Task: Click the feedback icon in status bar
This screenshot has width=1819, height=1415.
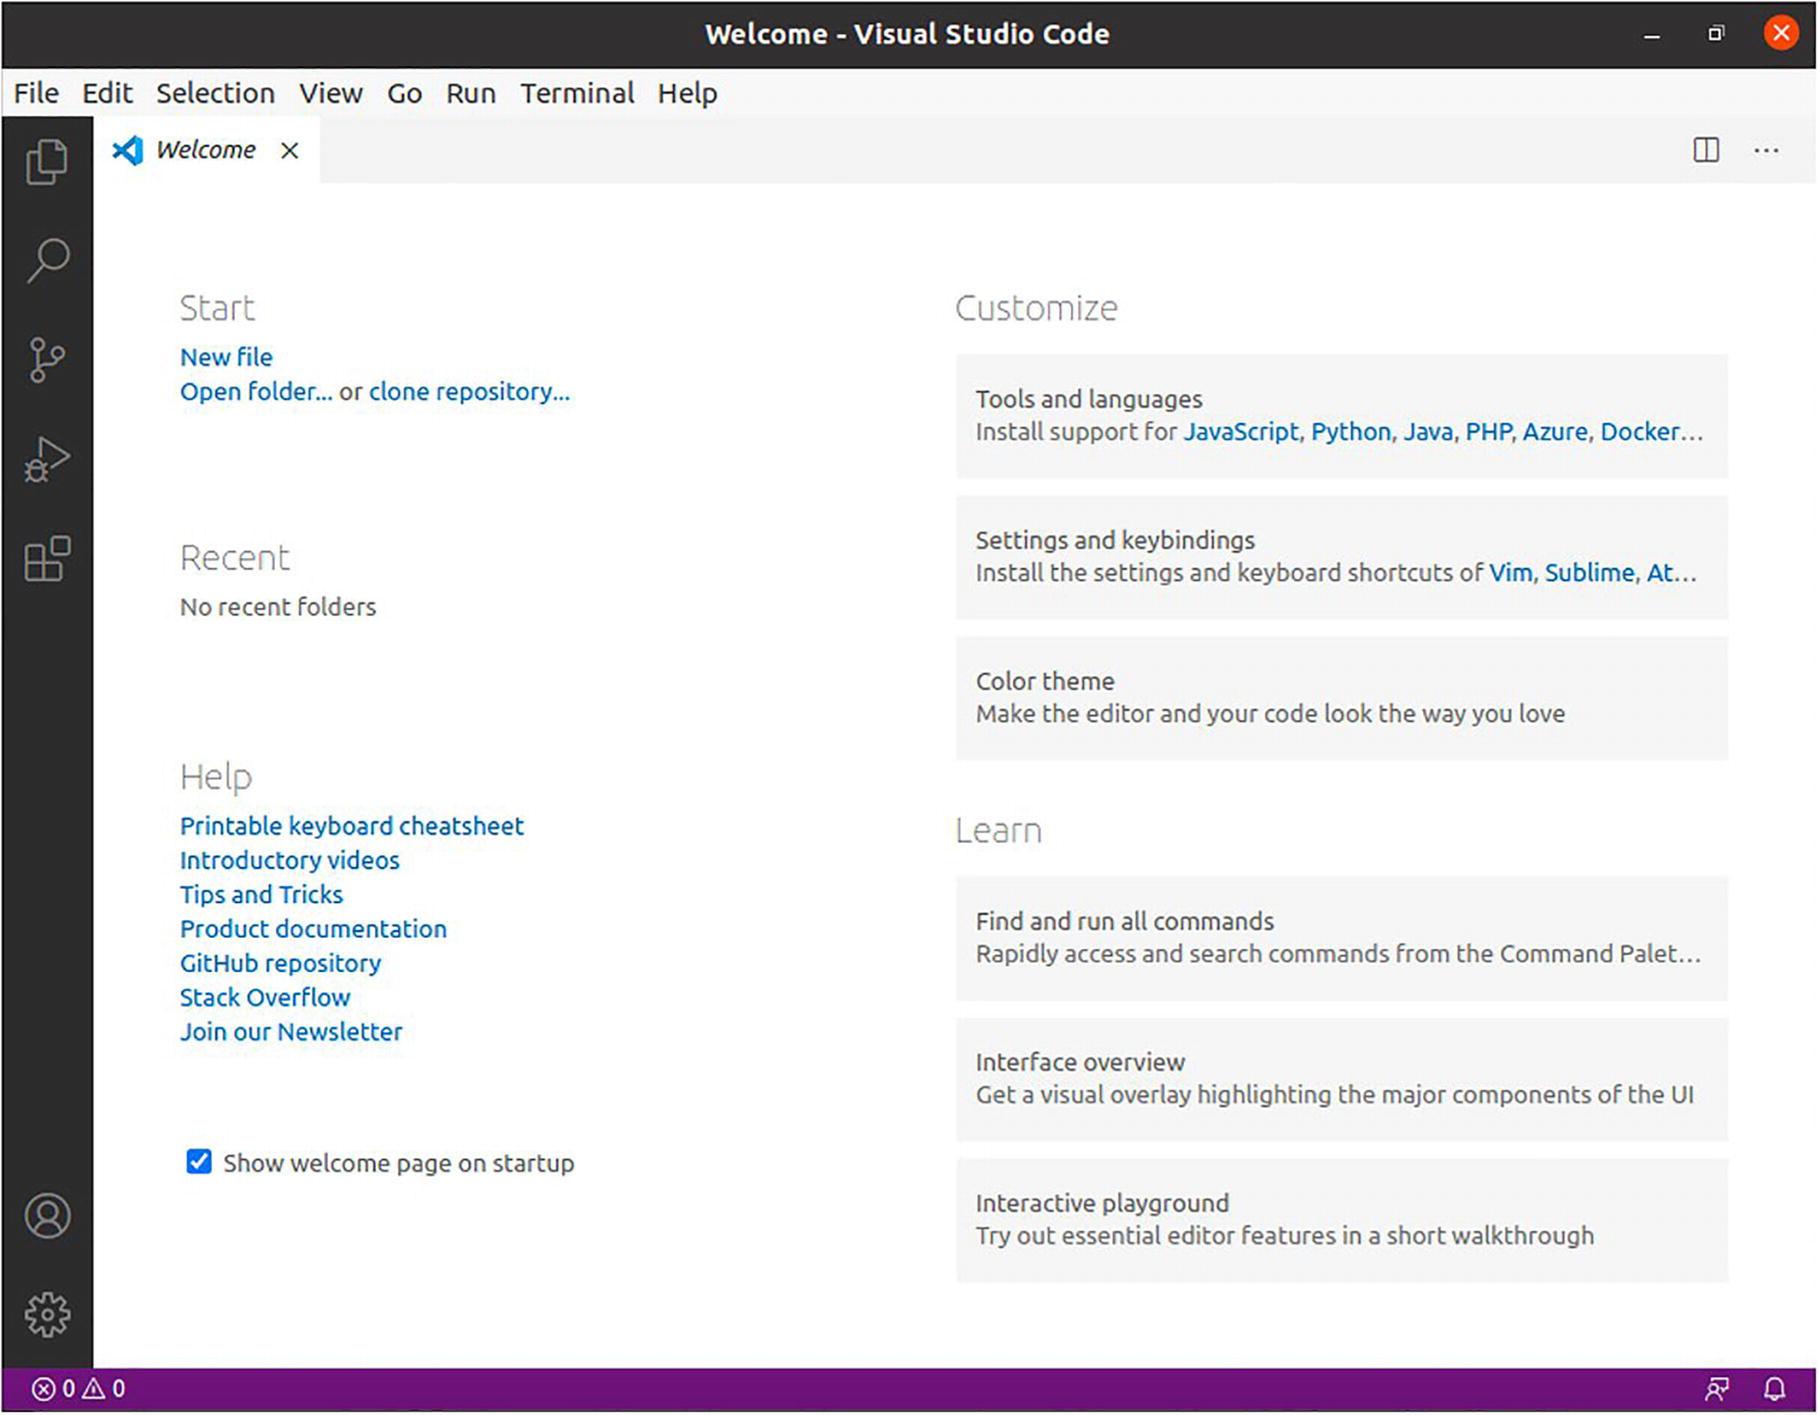Action: point(1717,1388)
